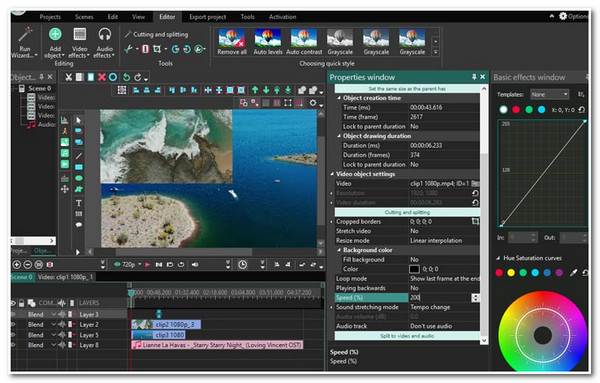Expand the quick style gallery arrow
Screen dimensions: 600x383
click(x=435, y=52)
